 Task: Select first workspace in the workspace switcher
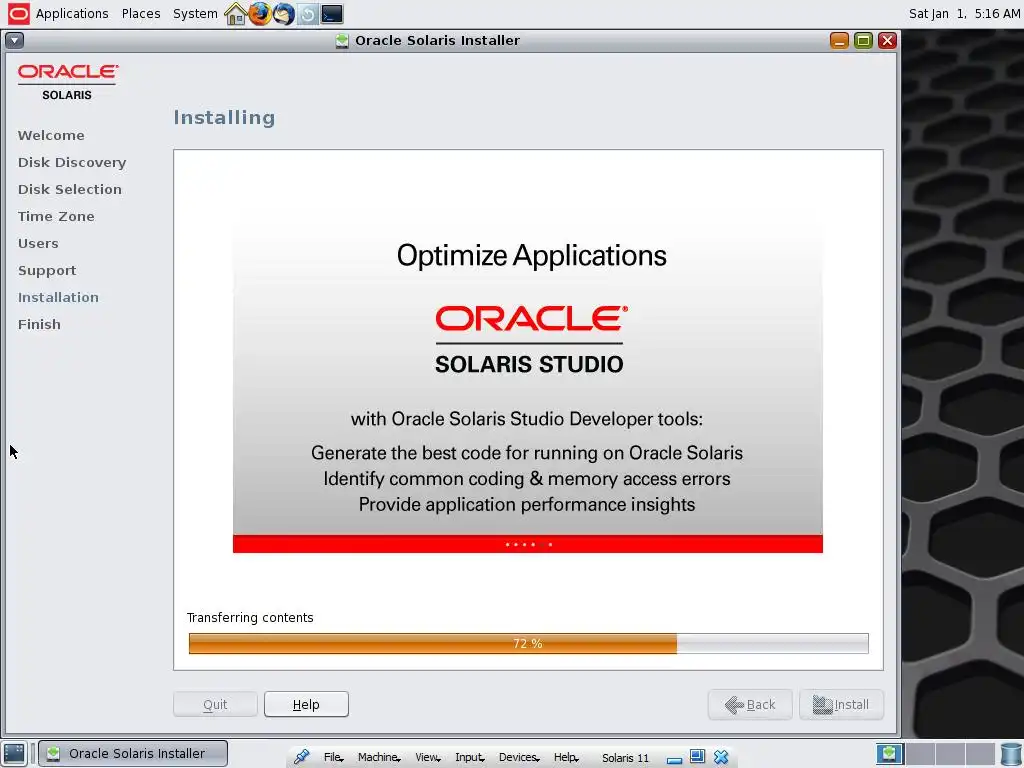click(889, 753)
